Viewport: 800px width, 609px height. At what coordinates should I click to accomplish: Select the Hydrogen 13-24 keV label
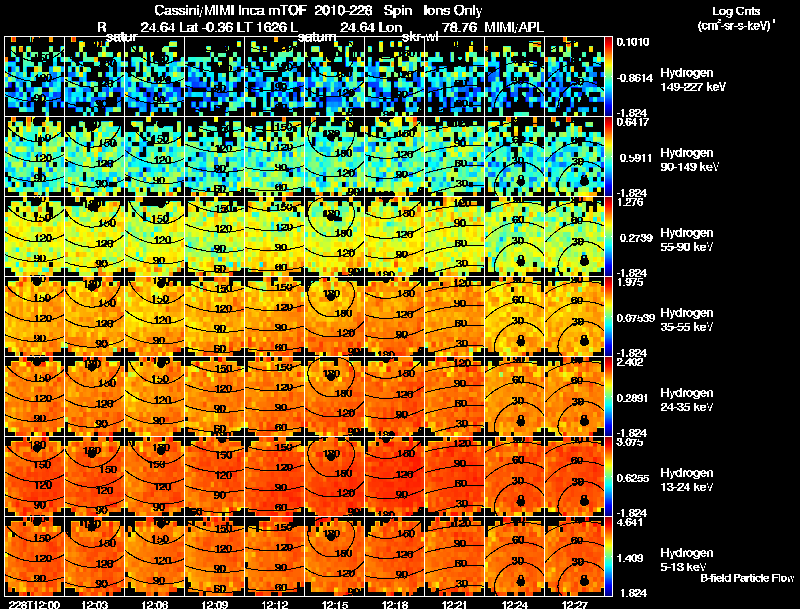(687, 480)
